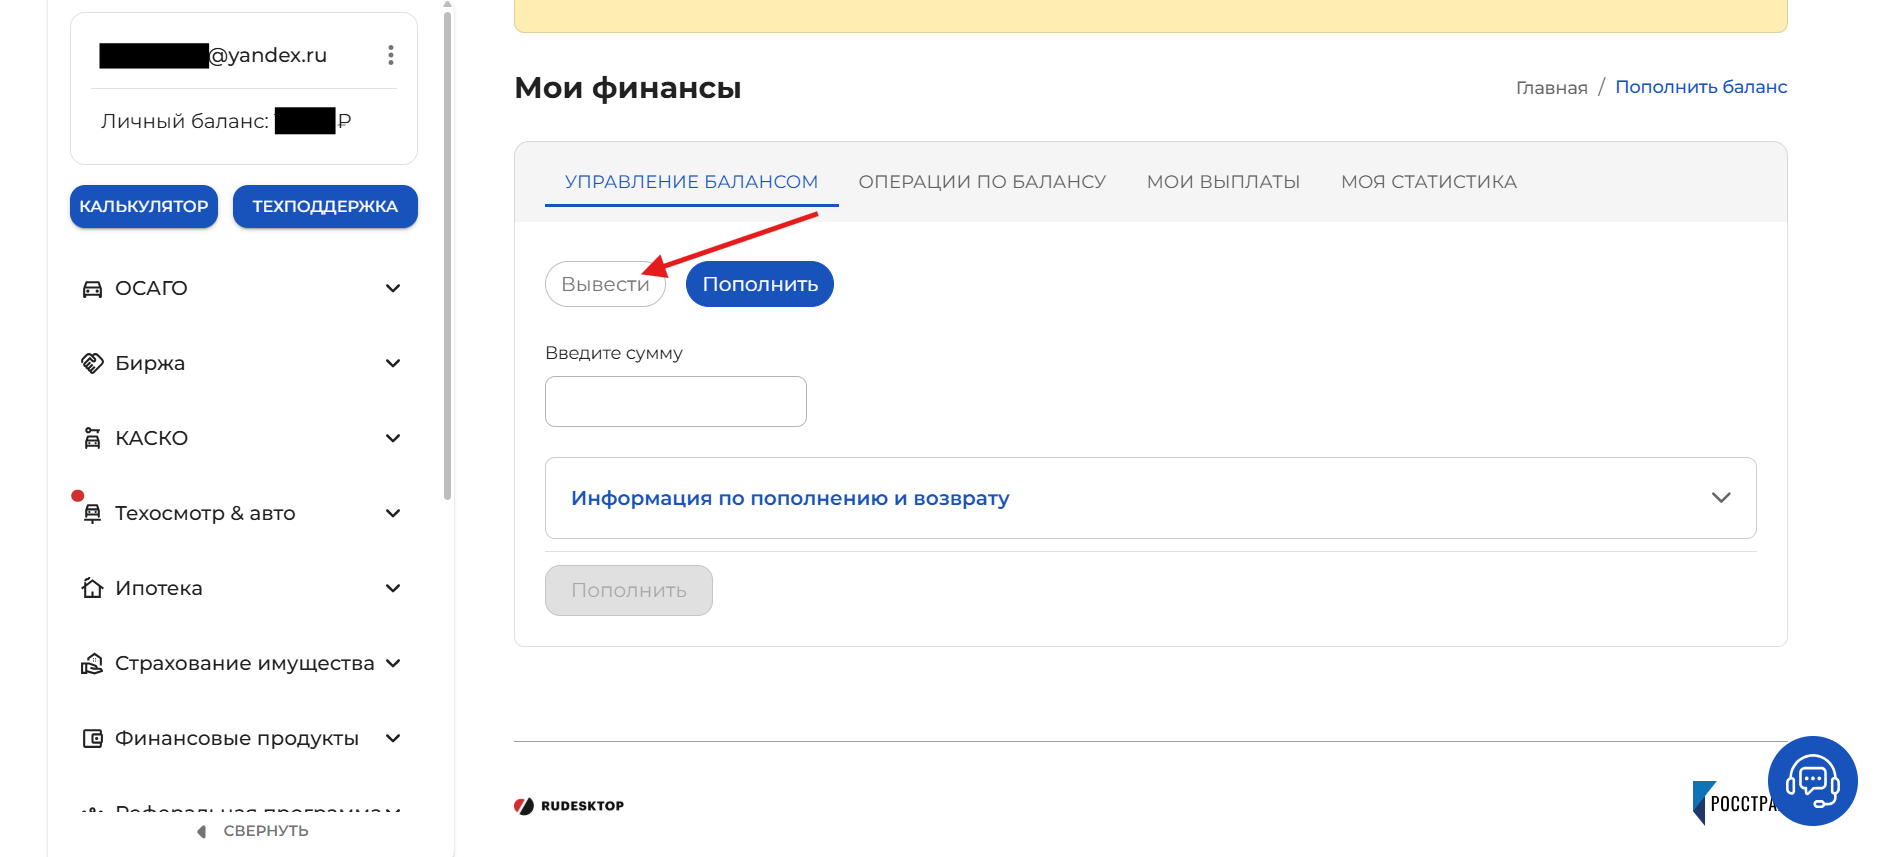Open КАСКО via its sidebar icon
This screenshot has height=857, width=1892.
[x=92, y=437]
